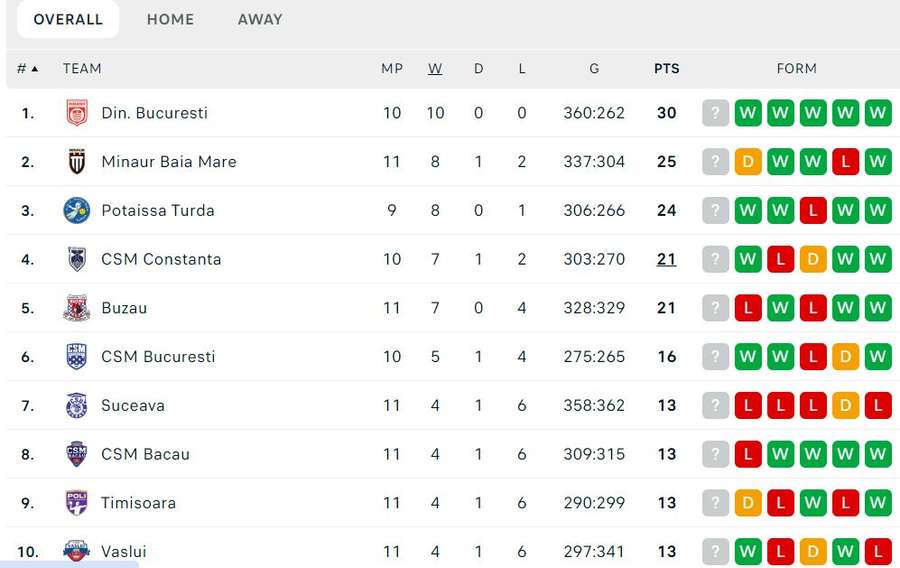Click the CSM Bacau team logo
The image size is (900, 568).
pyautogui.click(x=76, y=454)
